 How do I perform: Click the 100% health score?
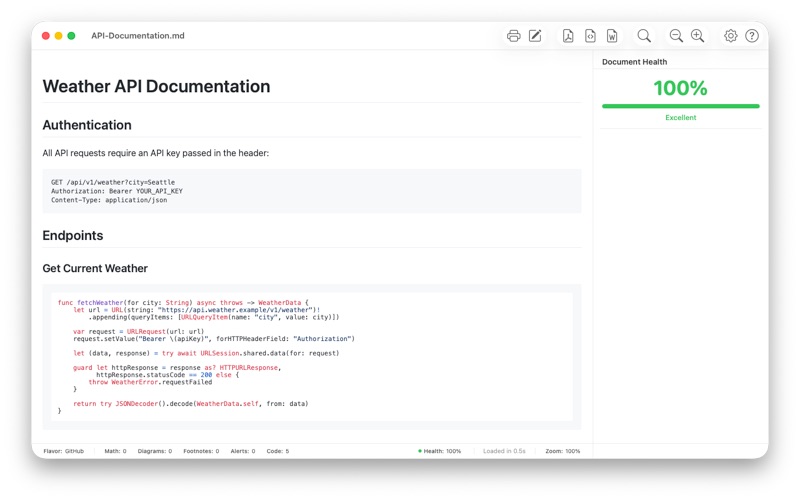[x=681, y=88]
